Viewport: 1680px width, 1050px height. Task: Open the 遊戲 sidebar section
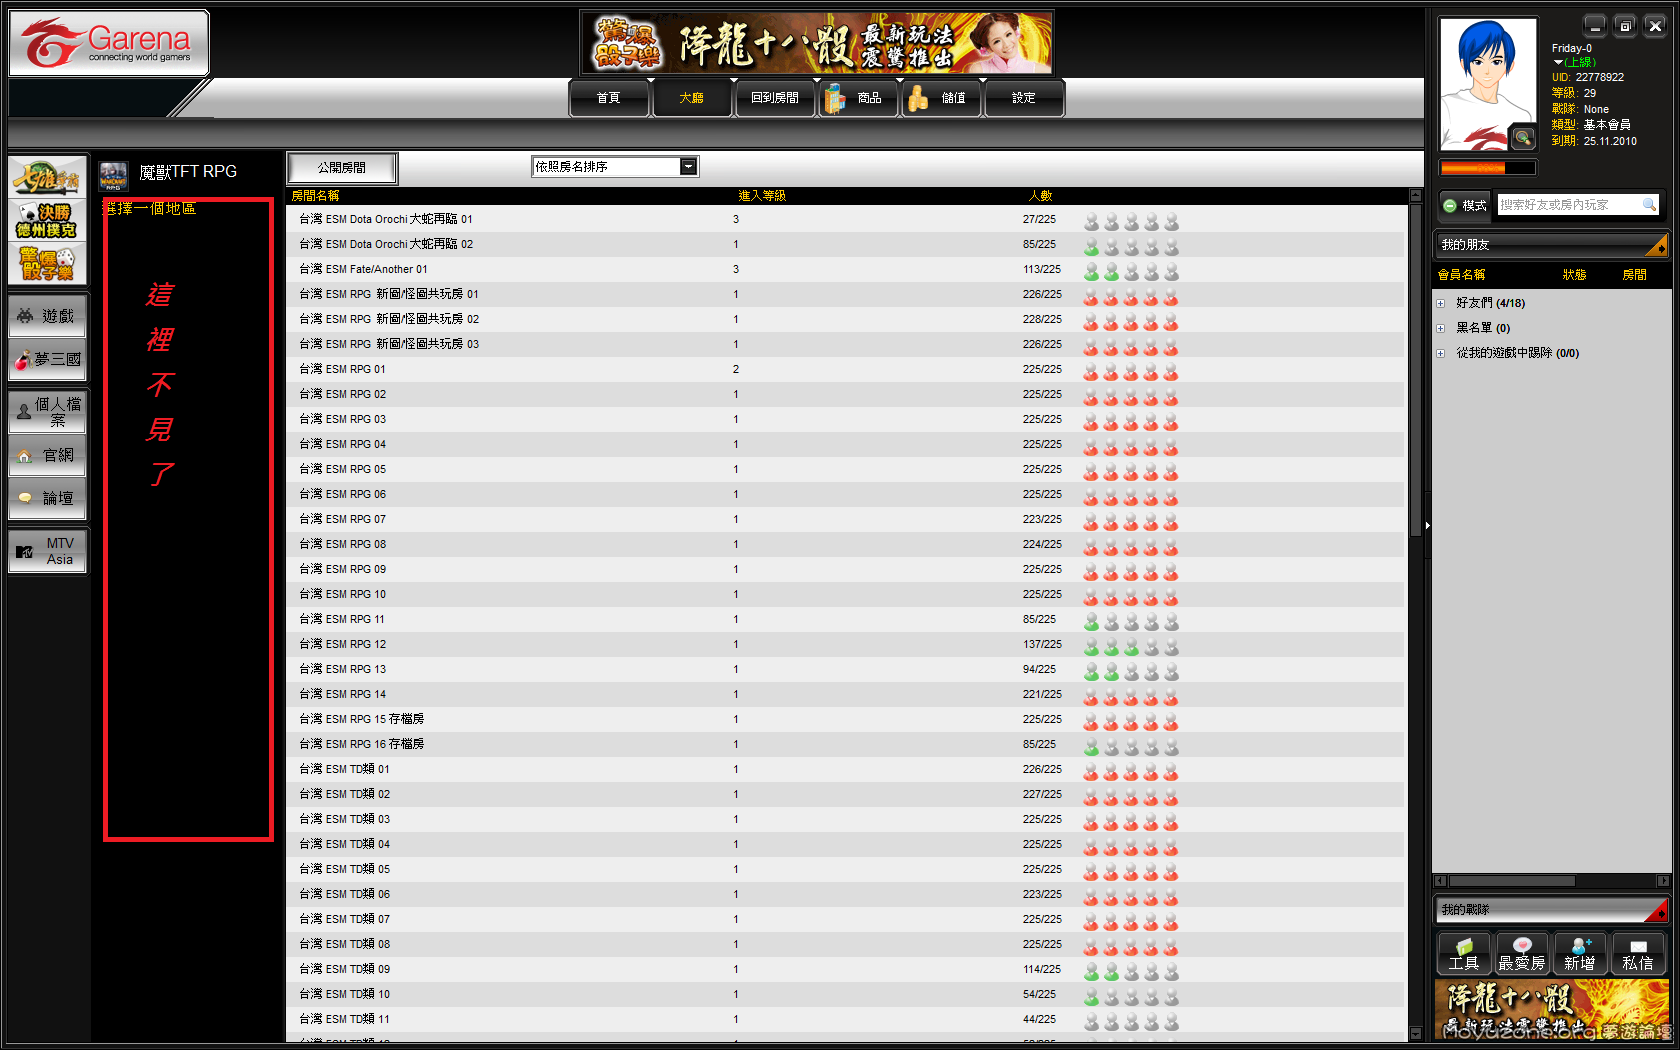pyautogui.click(x=48, y=316)
